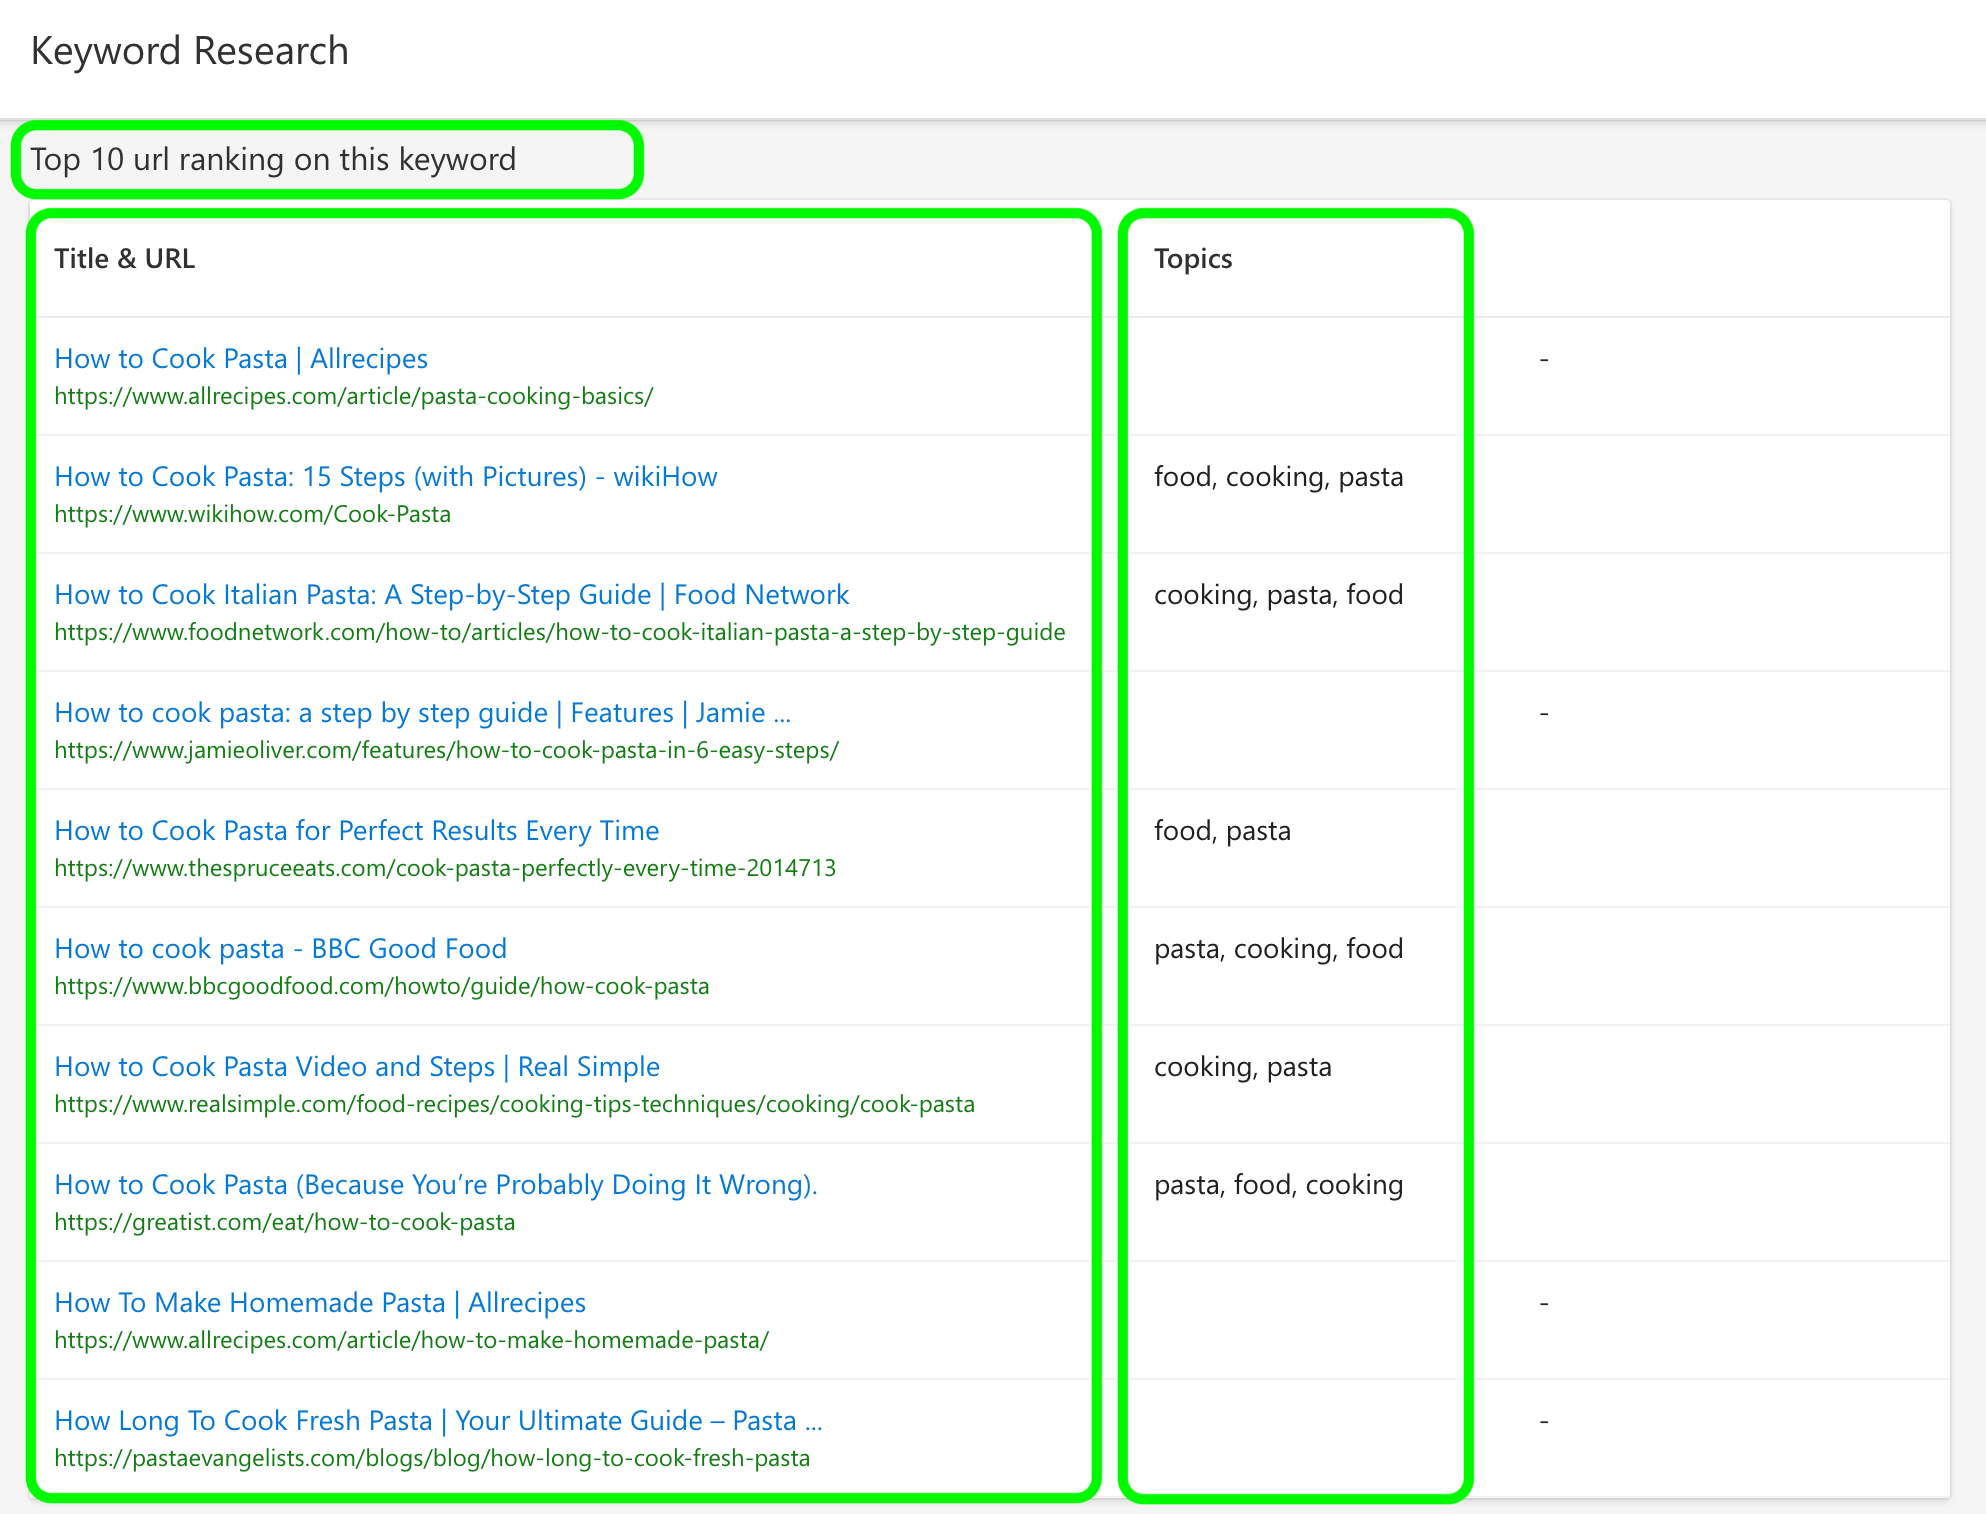Open How to Cook Pasta for Perfect Results link
Screen dimensions: 1986x1514
tap(357, 830)
